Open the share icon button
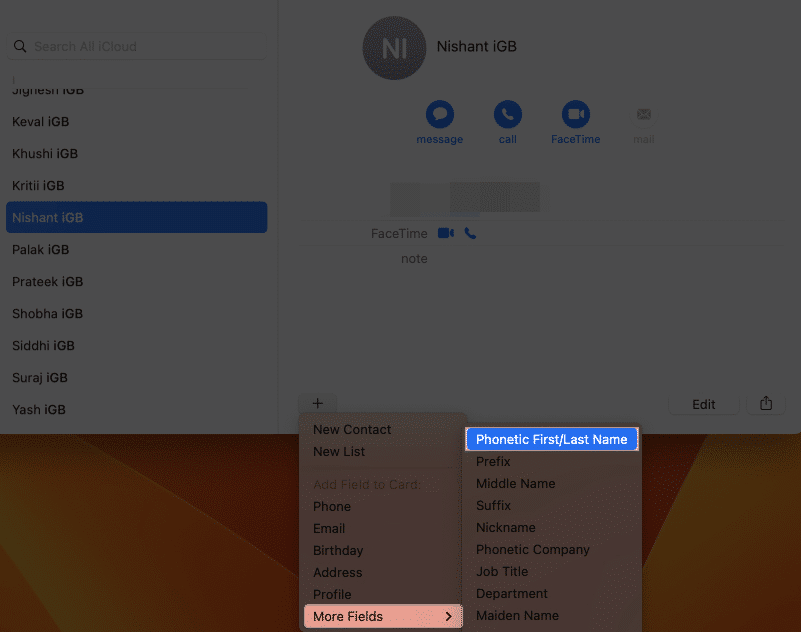 click(766, 404)
